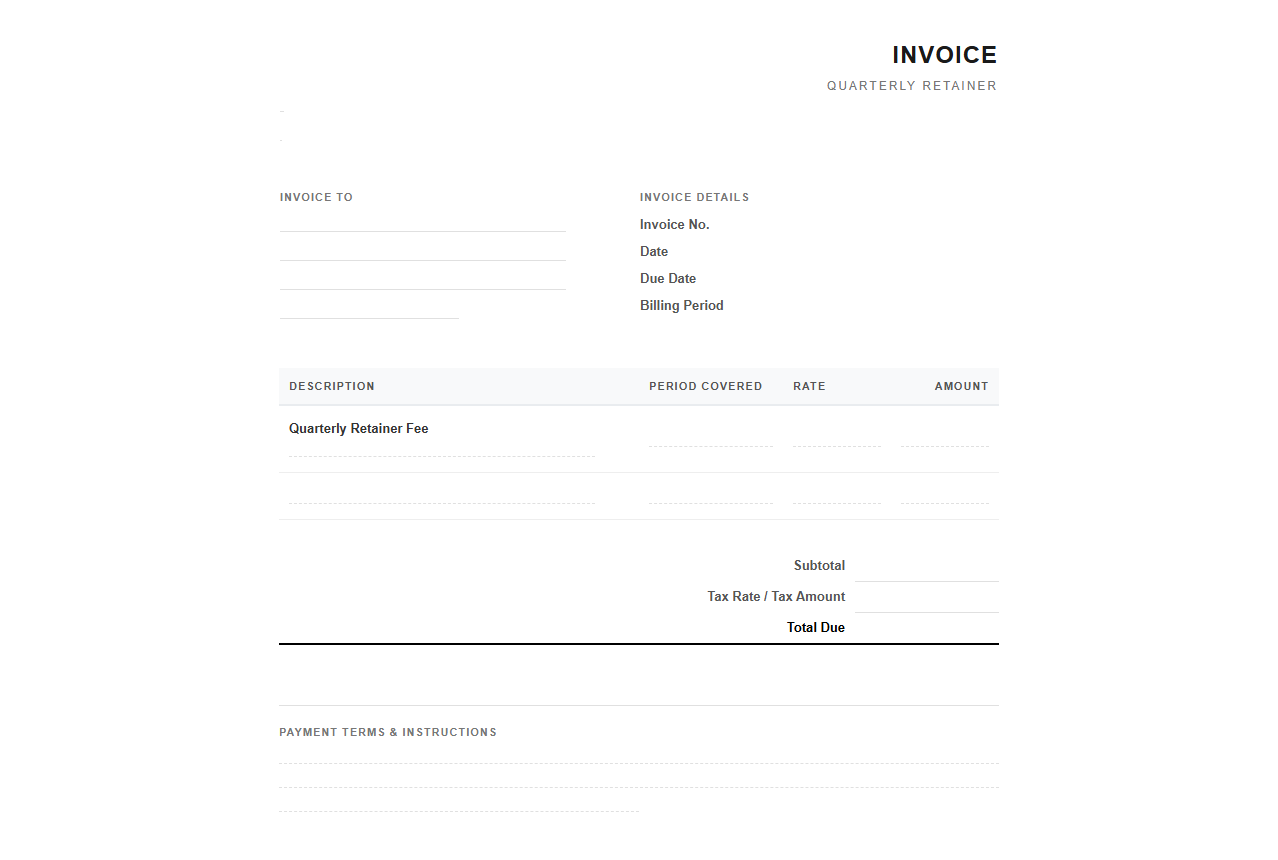Viewport: 1278px width, 860px height.
Task: Click the DESCRIPTION column header
Action: 332,386
